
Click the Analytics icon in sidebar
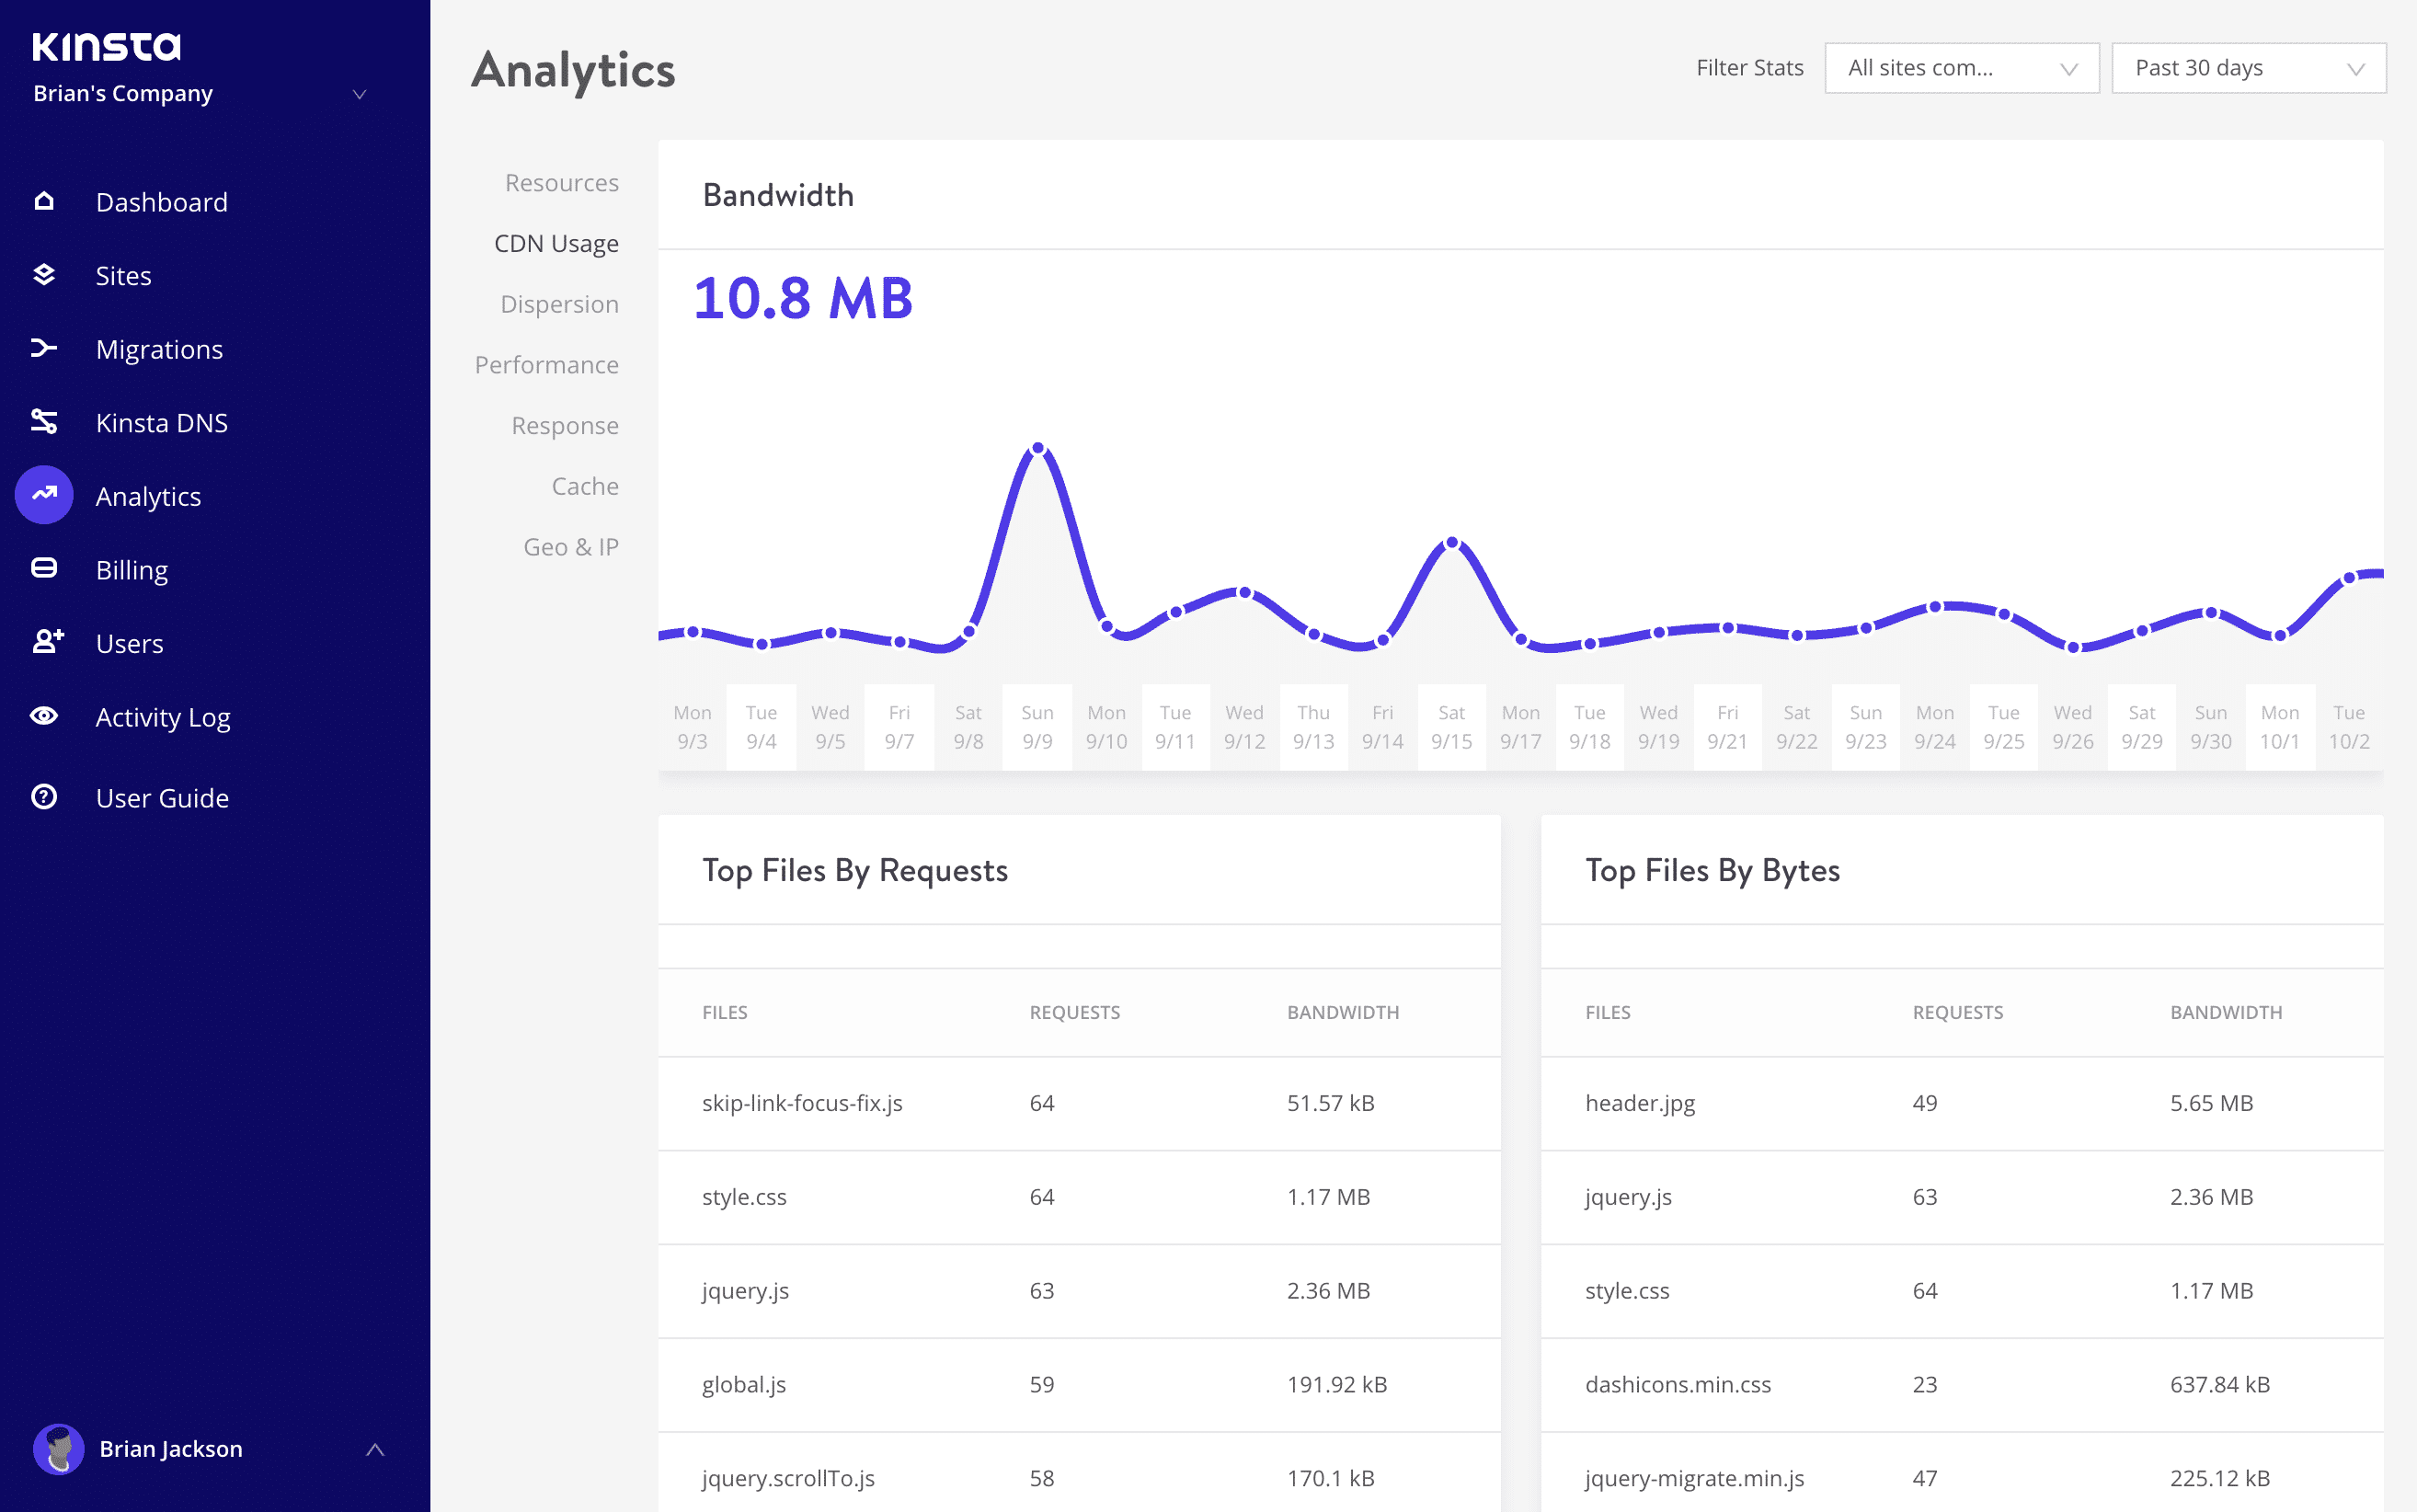pyautogui.click(x=47, y=497)
